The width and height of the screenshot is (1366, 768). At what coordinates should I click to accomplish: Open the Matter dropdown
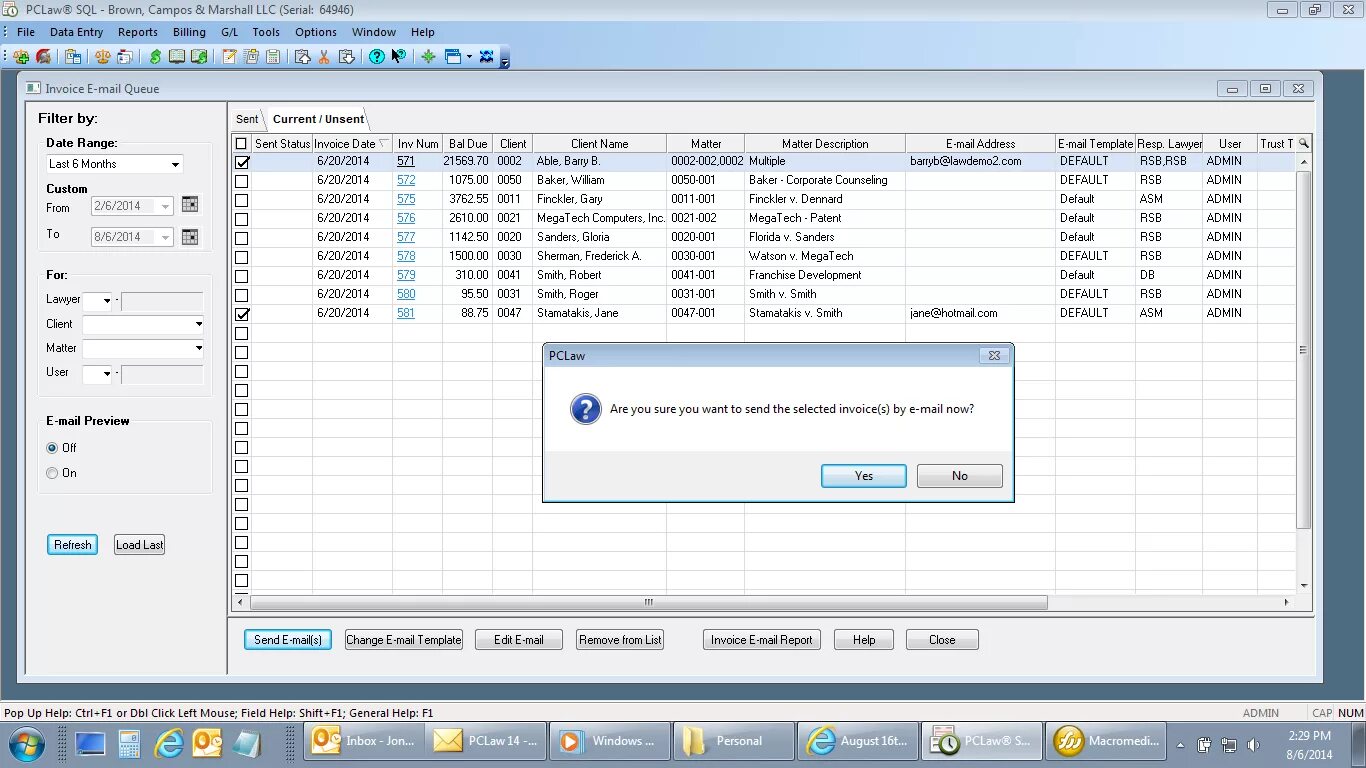click(198, 349)
